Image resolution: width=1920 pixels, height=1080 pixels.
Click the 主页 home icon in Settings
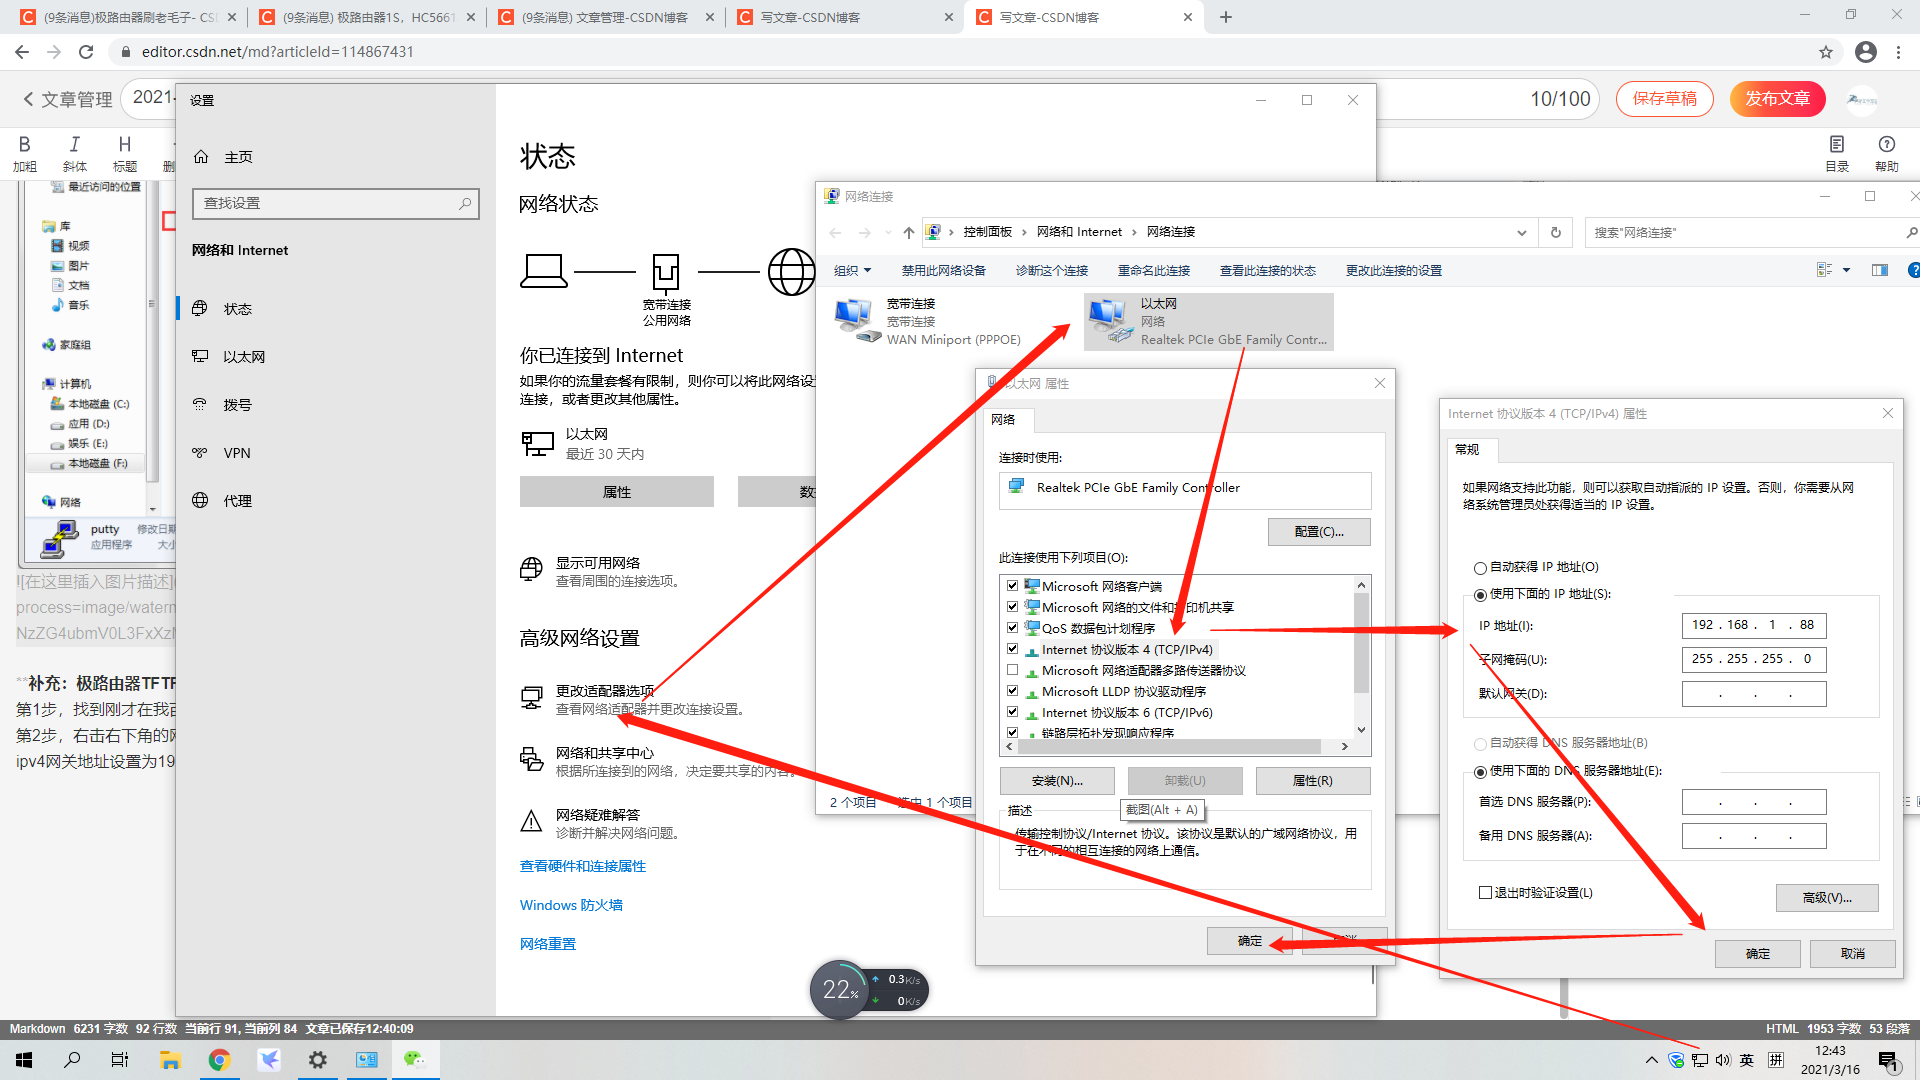201,157
